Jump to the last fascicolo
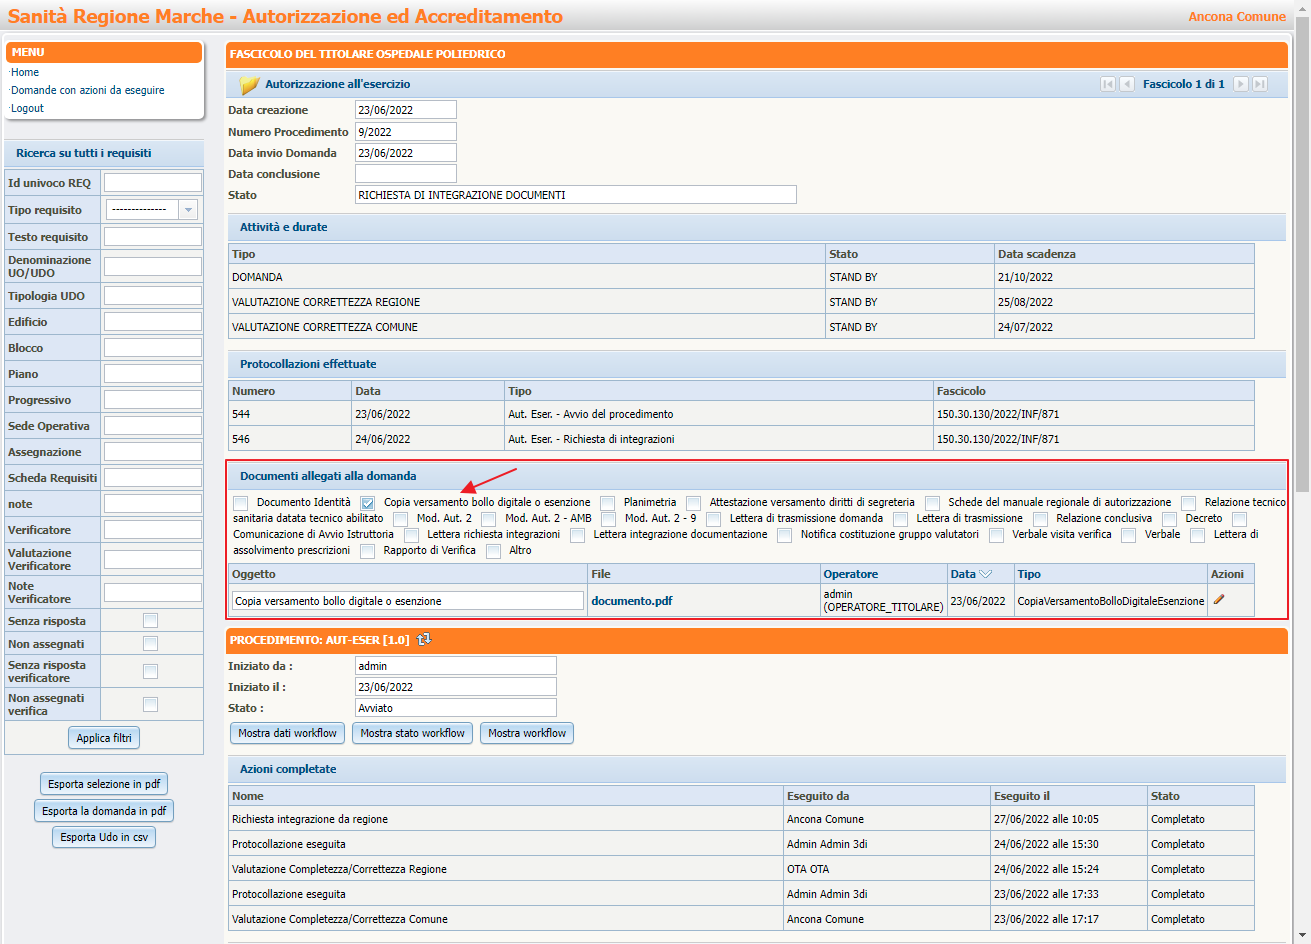The image size is (1311, 944). [1260, 84]
